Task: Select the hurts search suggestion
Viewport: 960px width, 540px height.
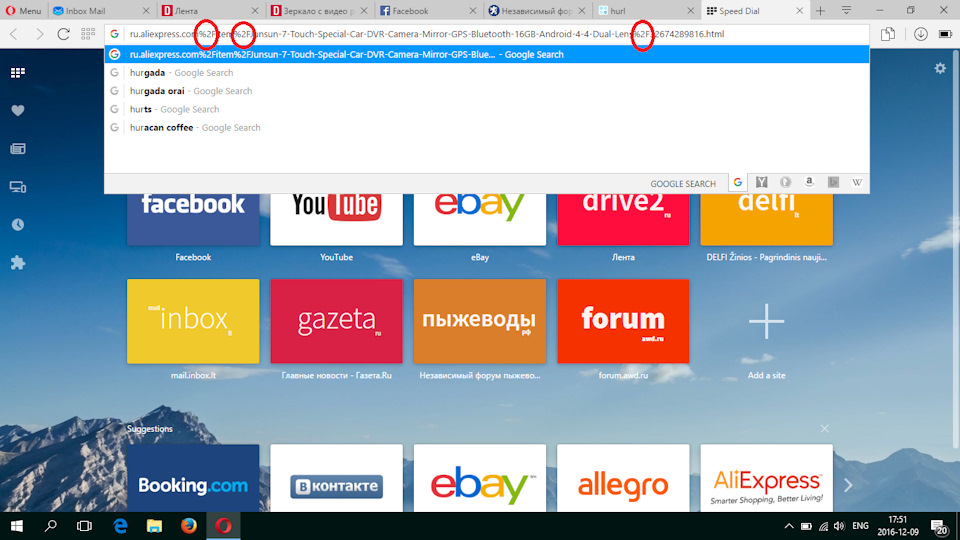Action: (x=487, y=110)
